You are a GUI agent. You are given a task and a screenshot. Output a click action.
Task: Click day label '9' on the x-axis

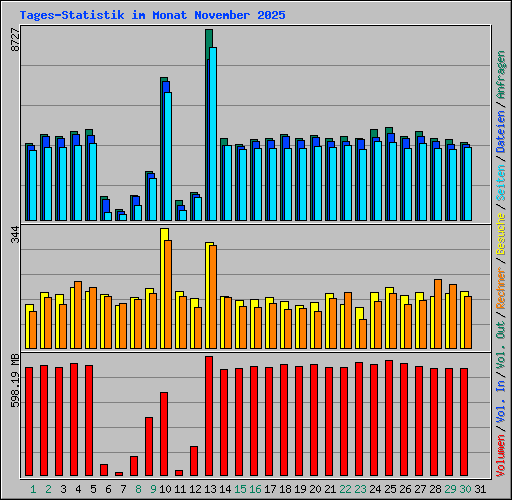click(153, 489)
